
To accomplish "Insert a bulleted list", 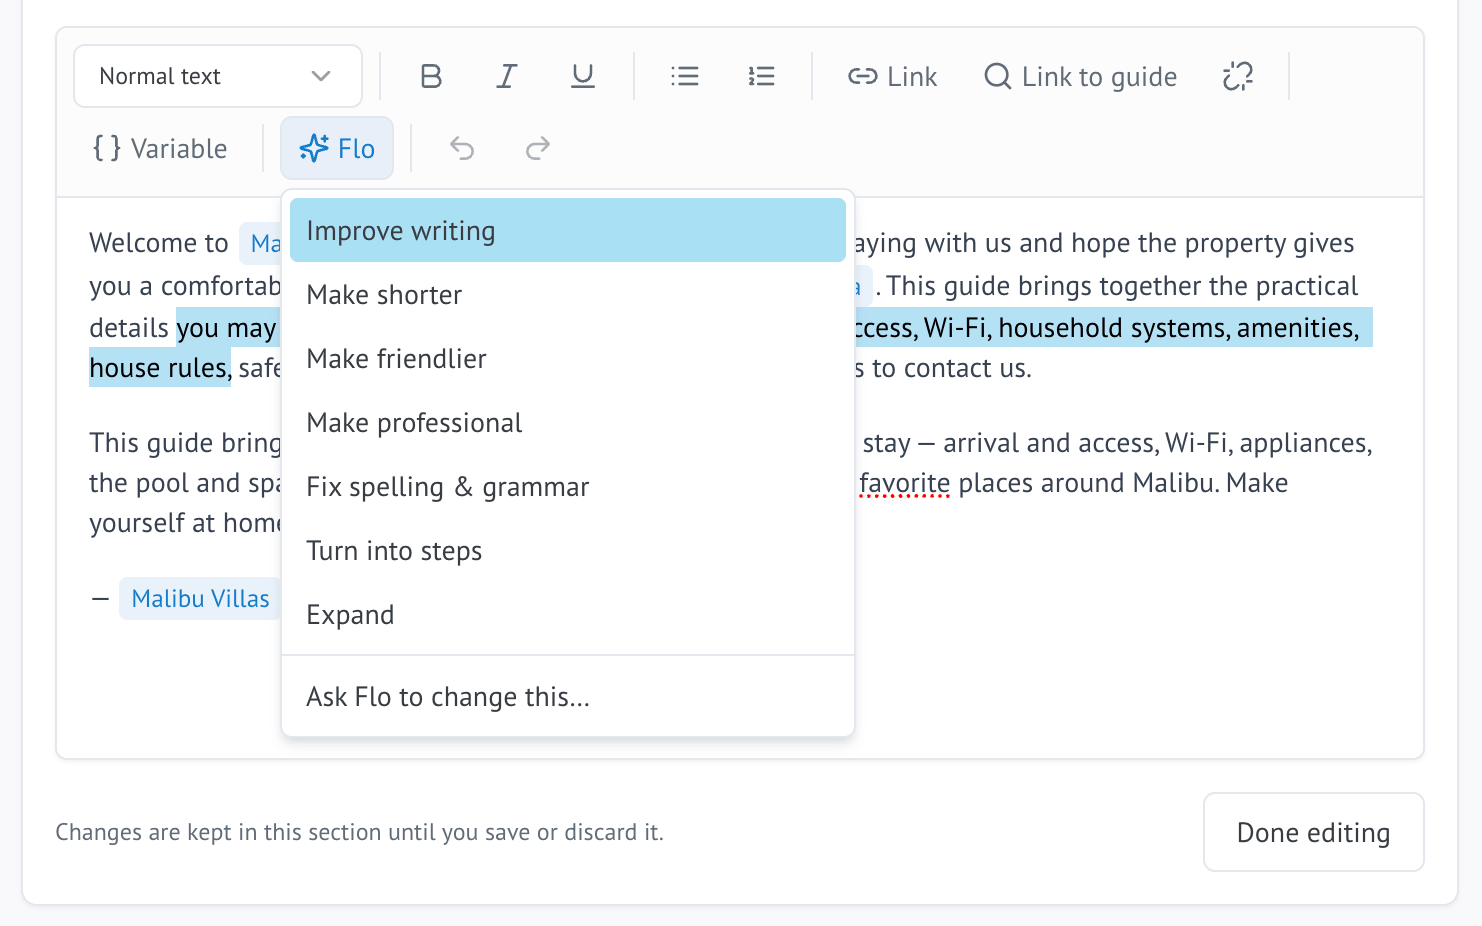I will point(685,76).
